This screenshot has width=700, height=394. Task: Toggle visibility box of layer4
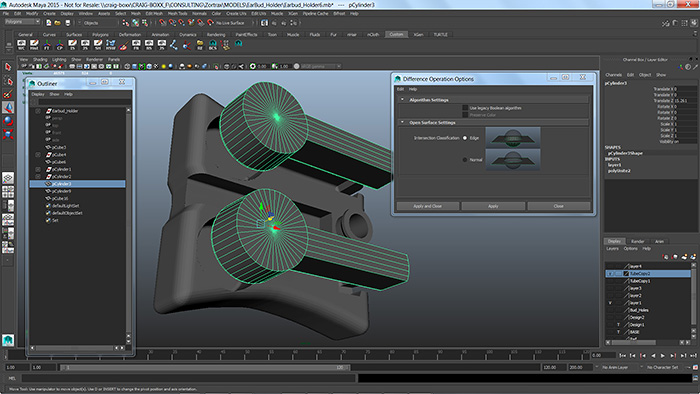pos(610,266)
